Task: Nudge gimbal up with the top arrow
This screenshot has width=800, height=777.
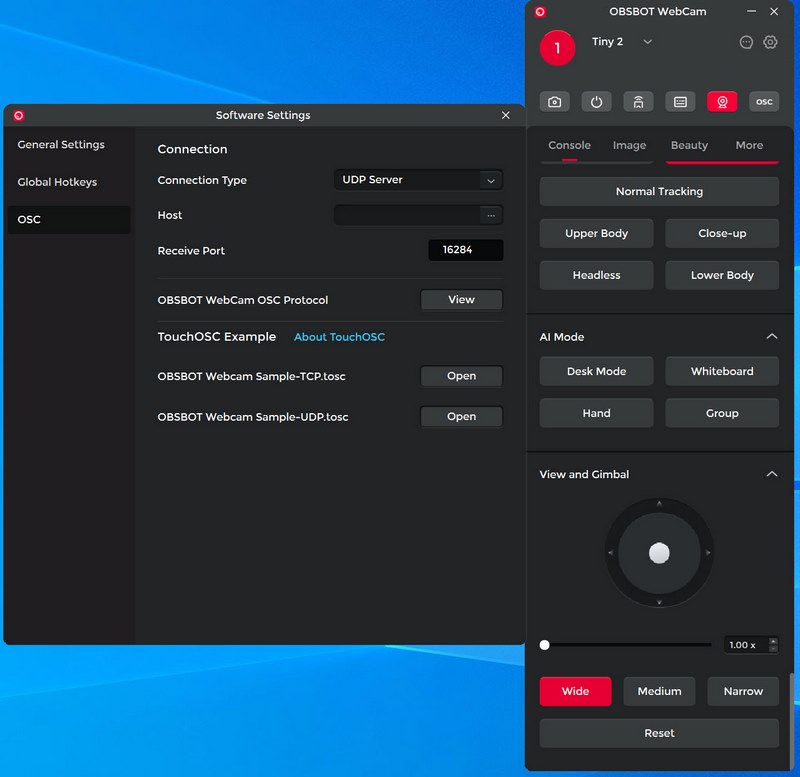Action: 659,504
